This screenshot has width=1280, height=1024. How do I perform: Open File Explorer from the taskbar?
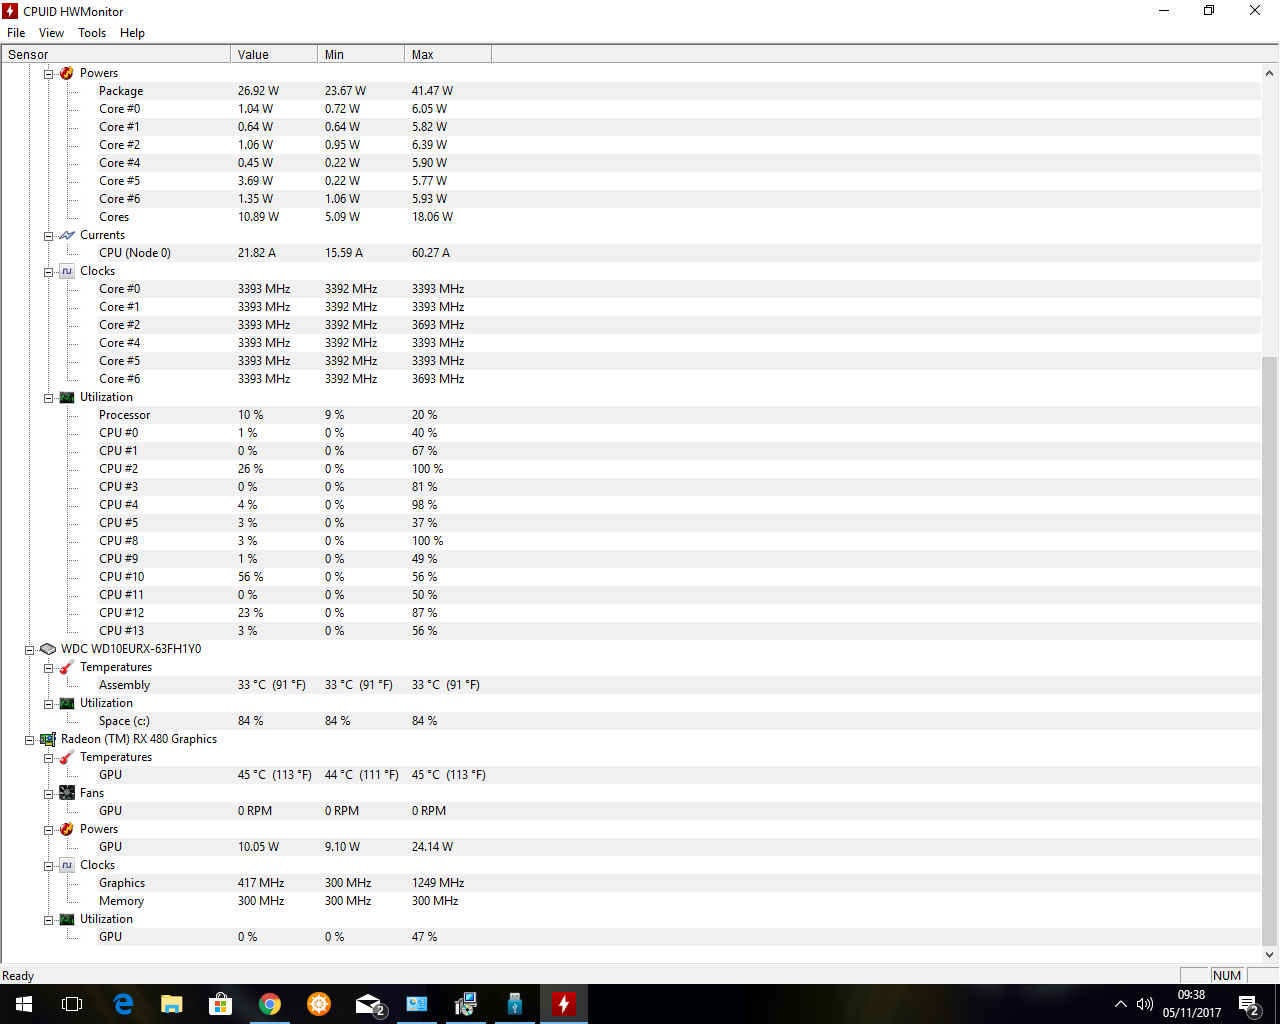(172, 1004)
